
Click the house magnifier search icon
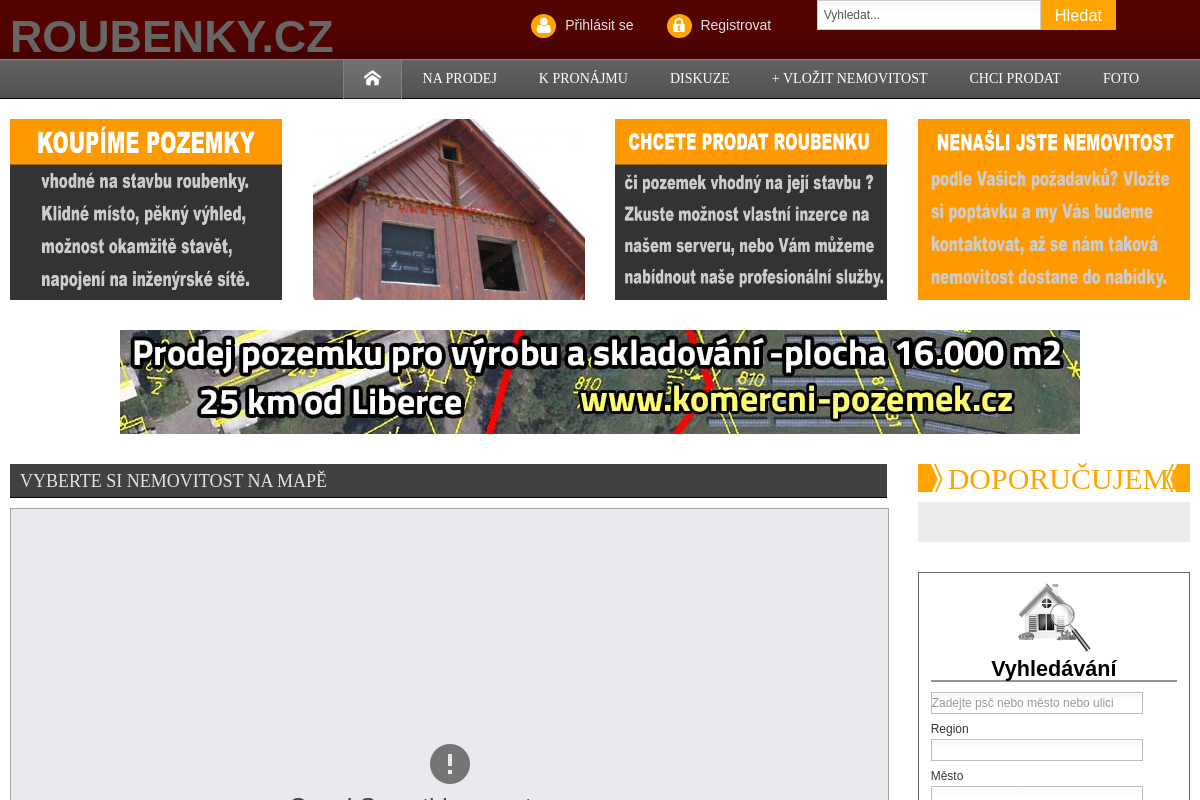(1054, 617)
